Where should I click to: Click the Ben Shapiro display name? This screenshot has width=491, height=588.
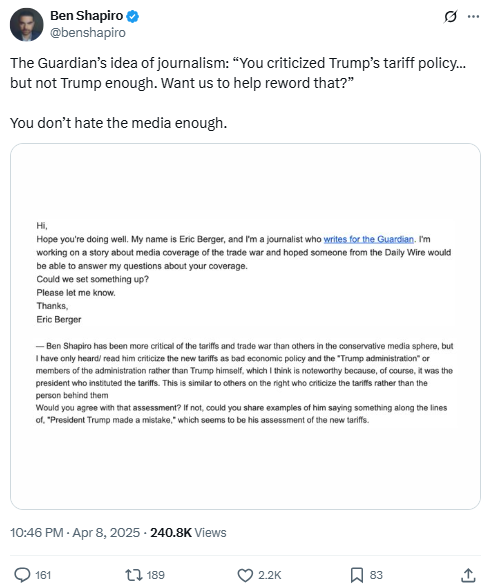(x=87, y=16)
